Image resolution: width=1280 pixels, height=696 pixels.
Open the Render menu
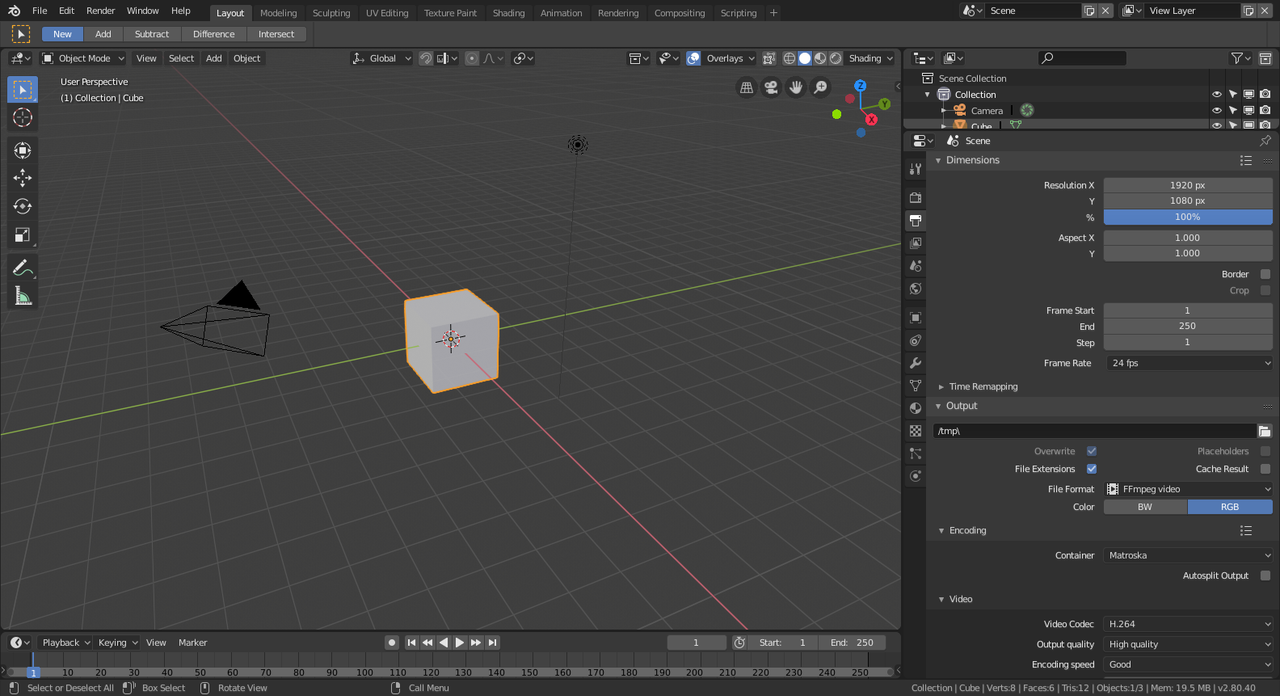pos(100,11)
